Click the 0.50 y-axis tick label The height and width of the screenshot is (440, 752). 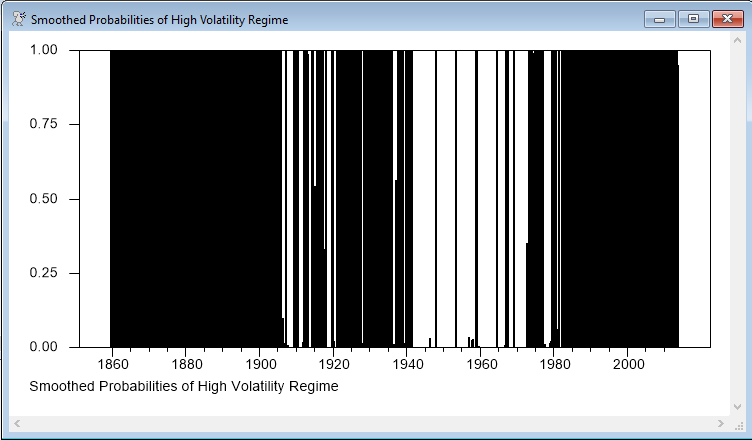click(43, 199)
